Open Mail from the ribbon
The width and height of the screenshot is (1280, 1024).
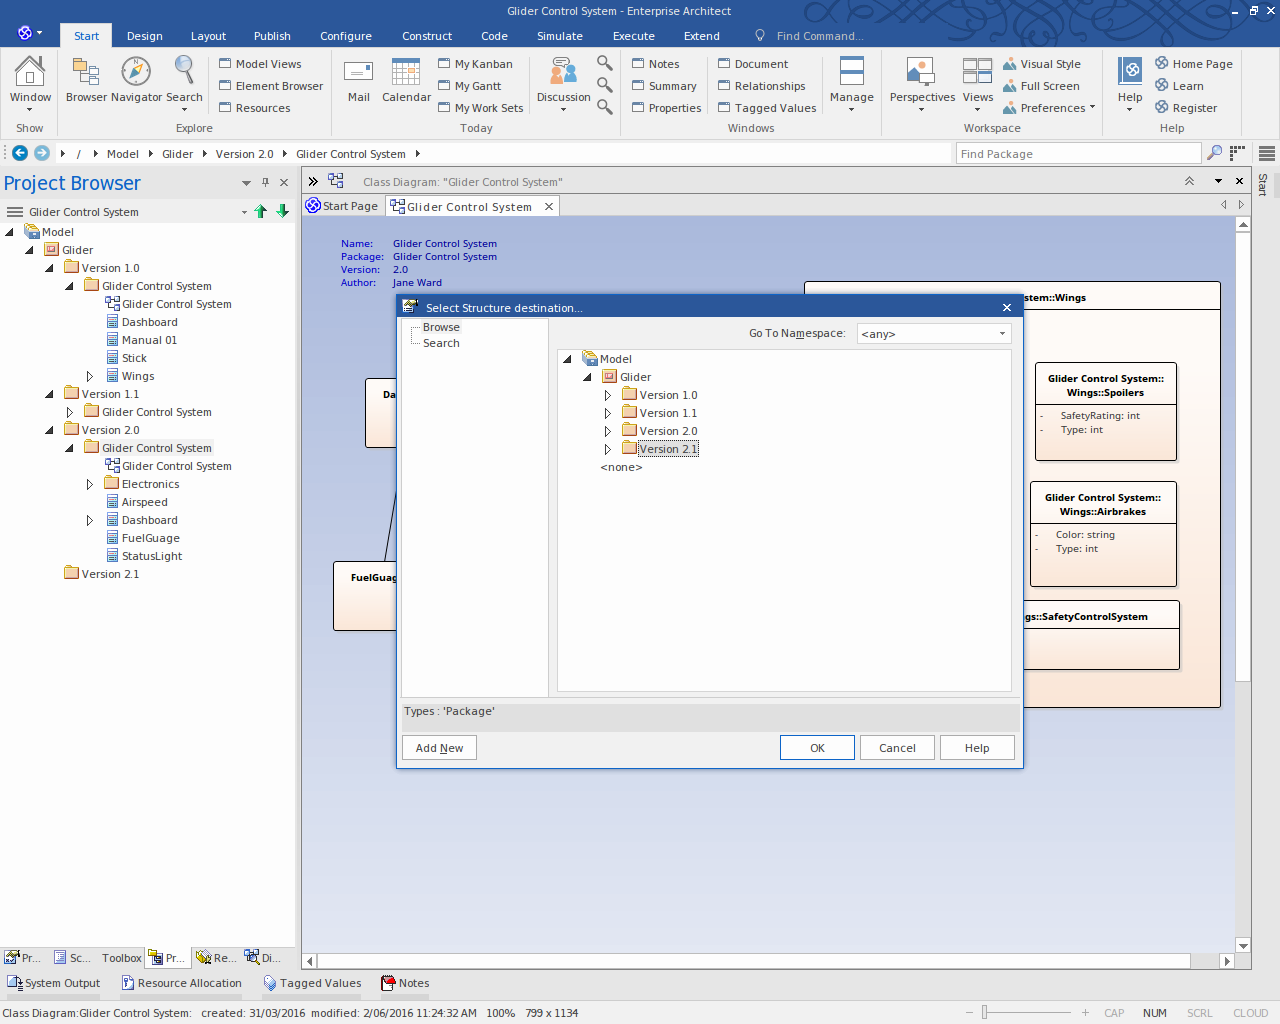coord(358,73)
